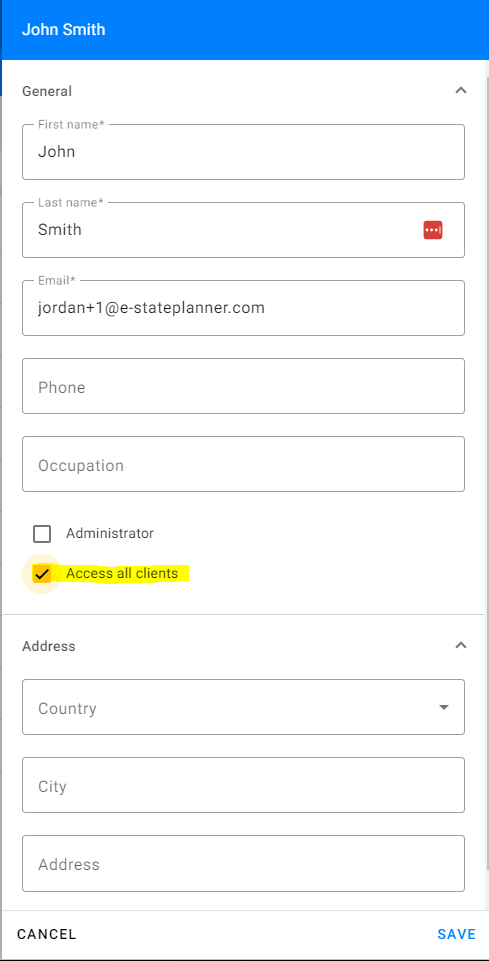Open the Country dropdown arrow
The image size is (489, 961).
click(444, 707)
